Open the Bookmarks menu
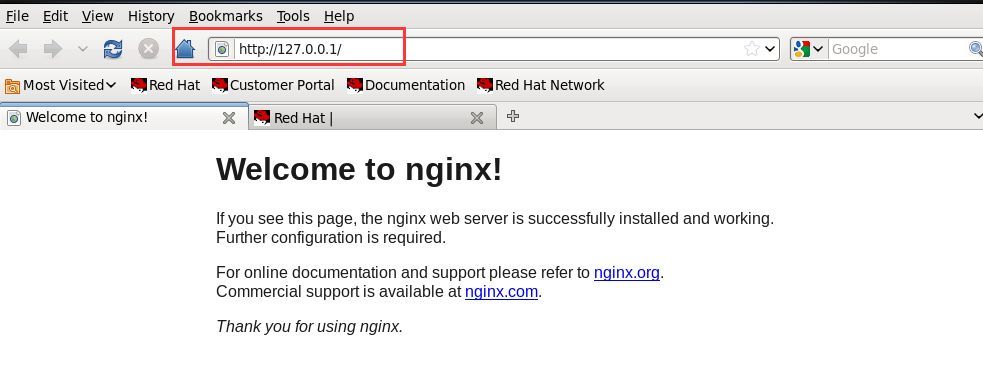 point(226,16)
